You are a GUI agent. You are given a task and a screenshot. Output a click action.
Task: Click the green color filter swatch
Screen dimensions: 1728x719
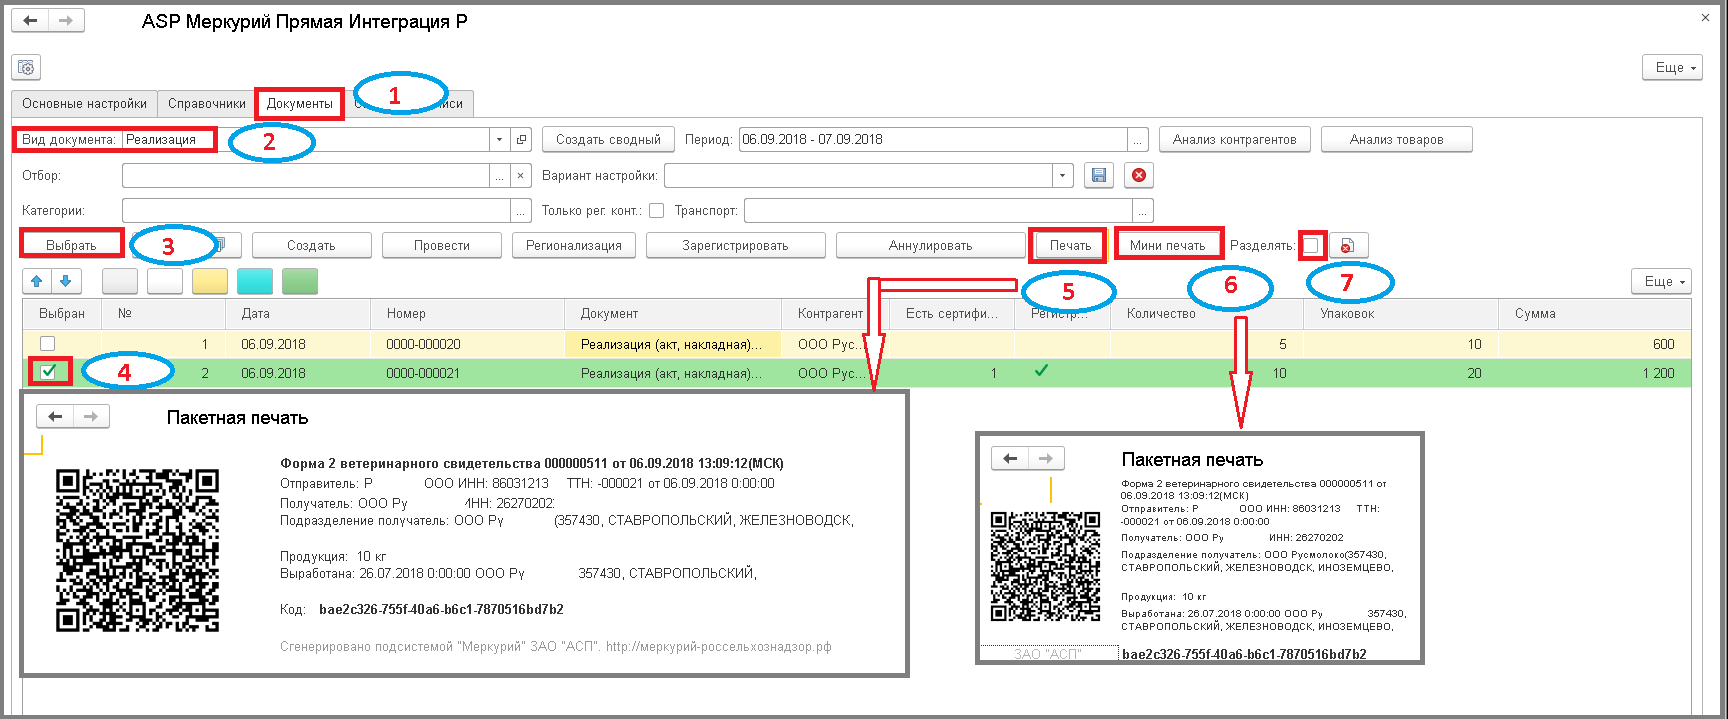pos(300,281)
